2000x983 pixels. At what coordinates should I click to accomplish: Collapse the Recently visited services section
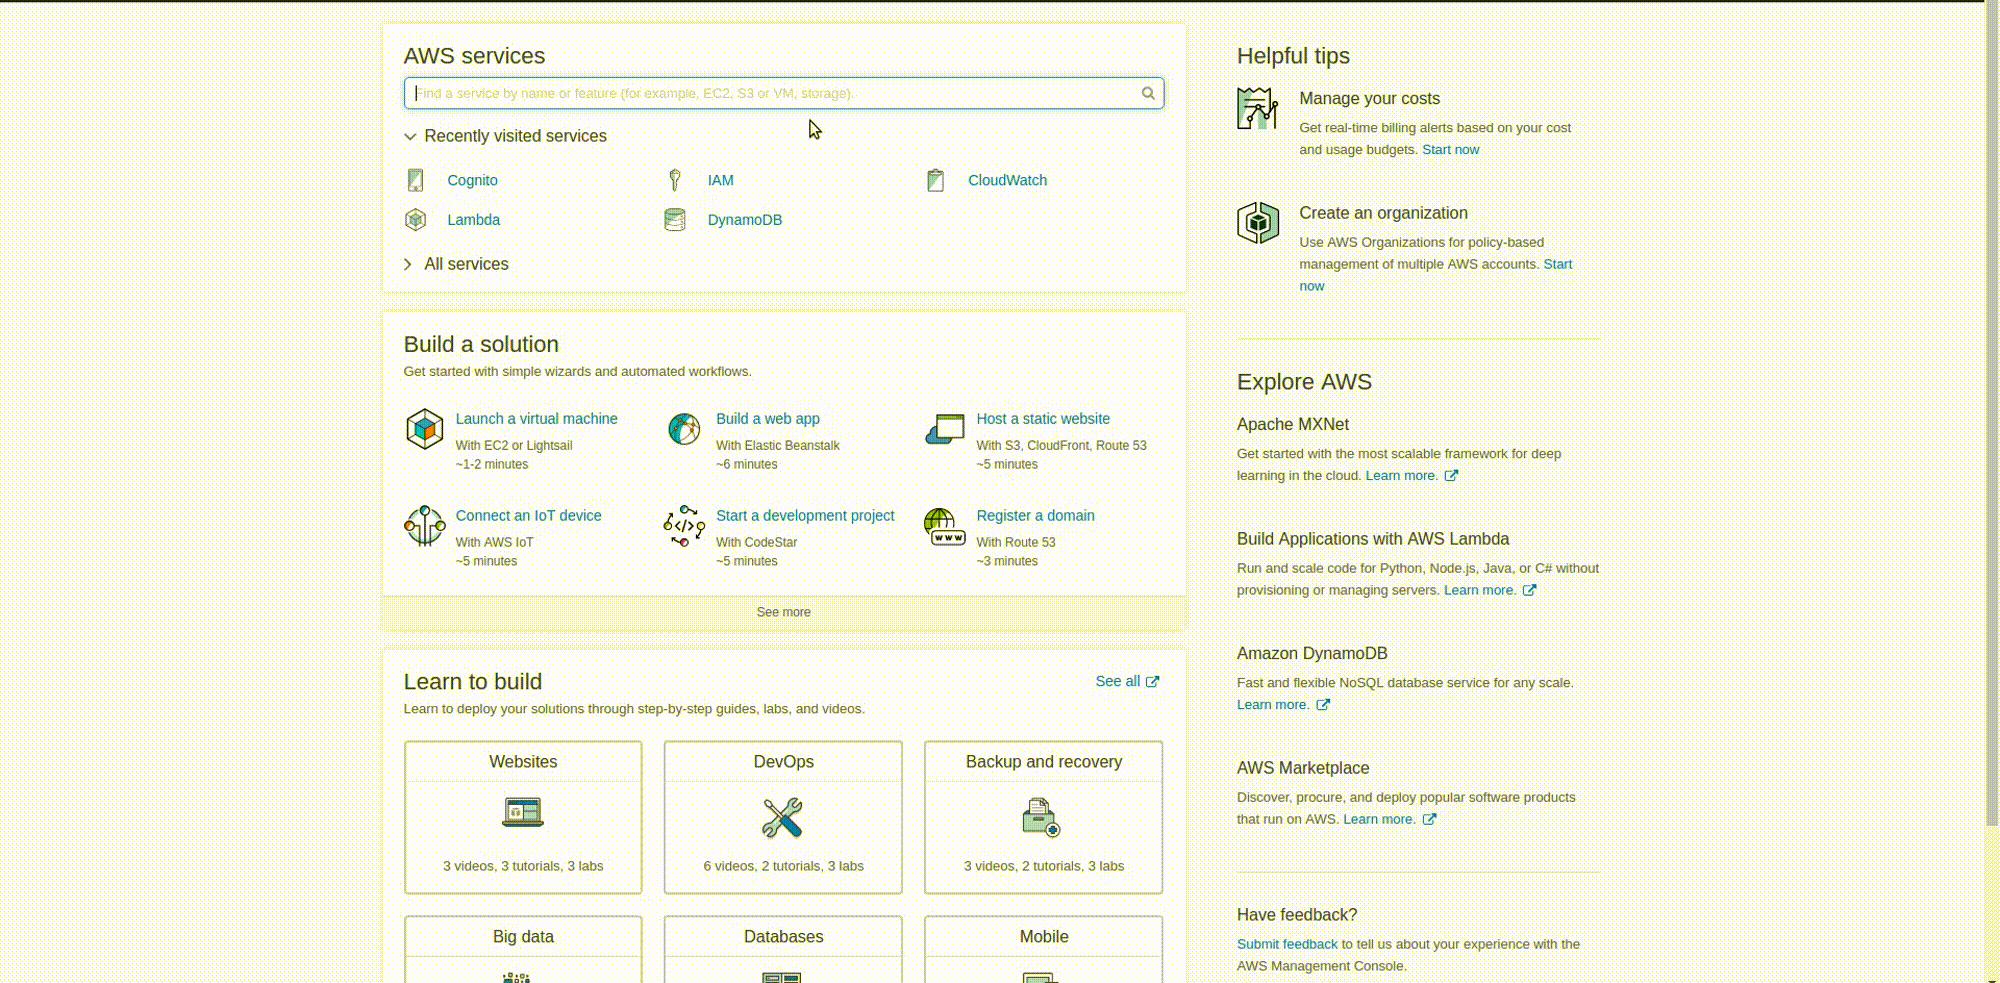point(505,136)
